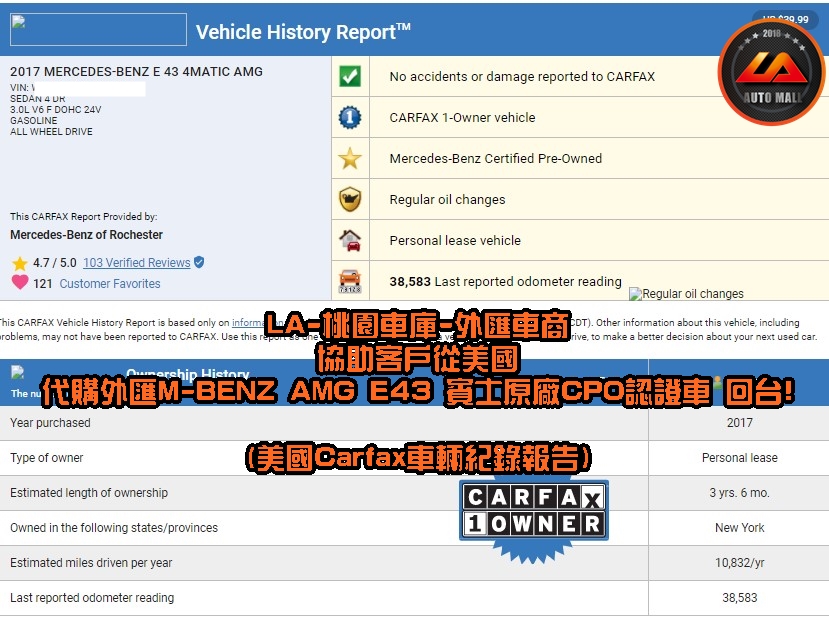This screenshot has width=829, height=619.
Task: Click the pink heart favorites icon
Action: (x=20, y=282)
